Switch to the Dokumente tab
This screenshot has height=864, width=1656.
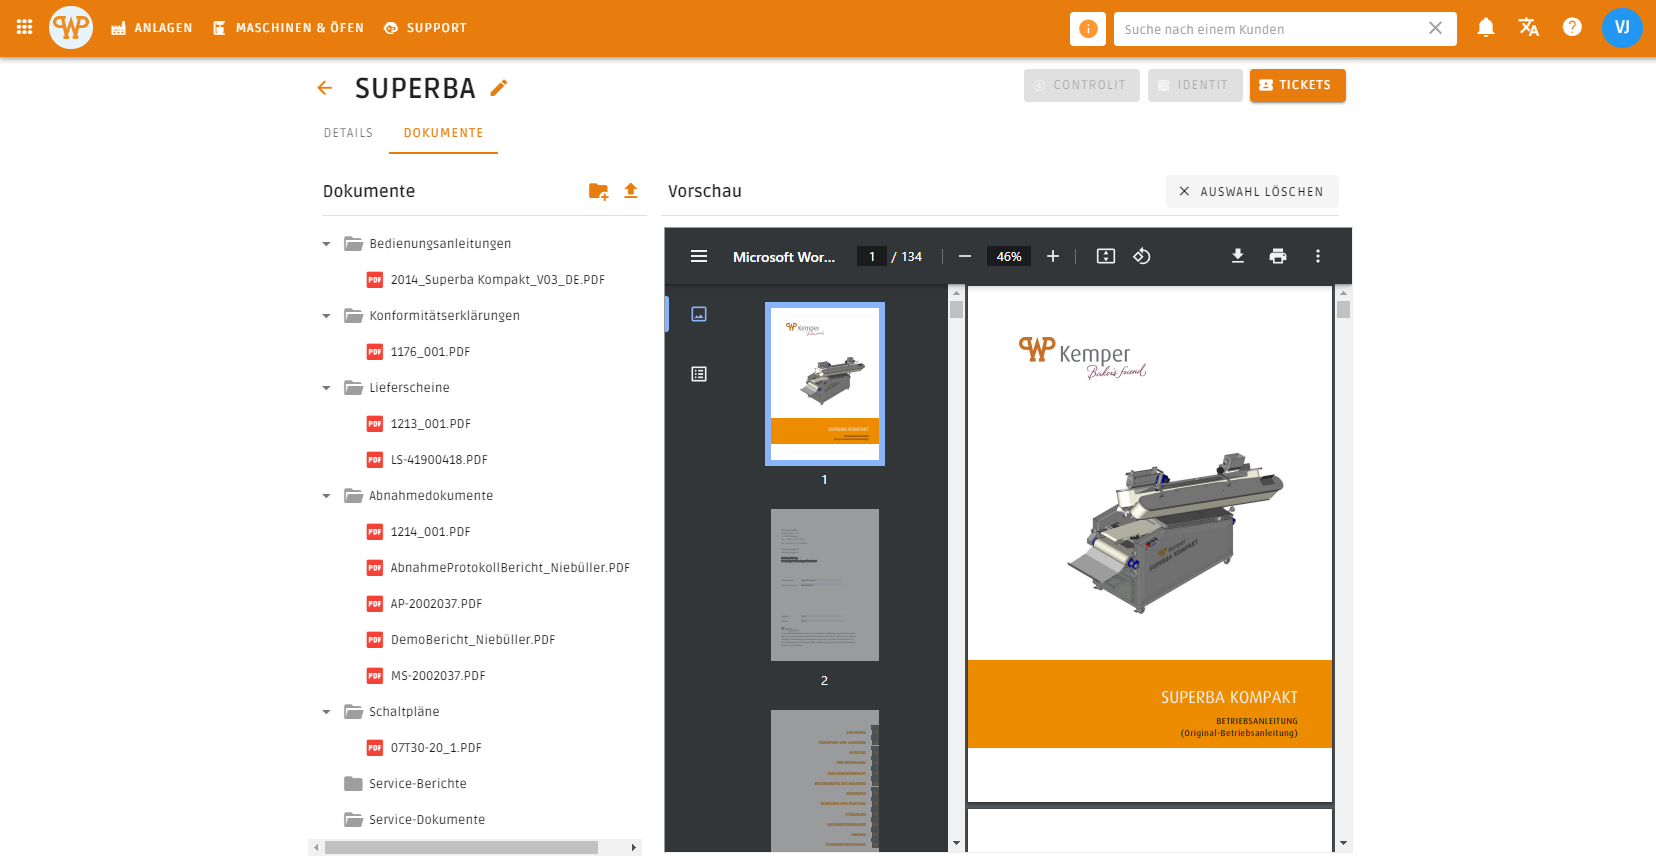(x=444, y=133)
